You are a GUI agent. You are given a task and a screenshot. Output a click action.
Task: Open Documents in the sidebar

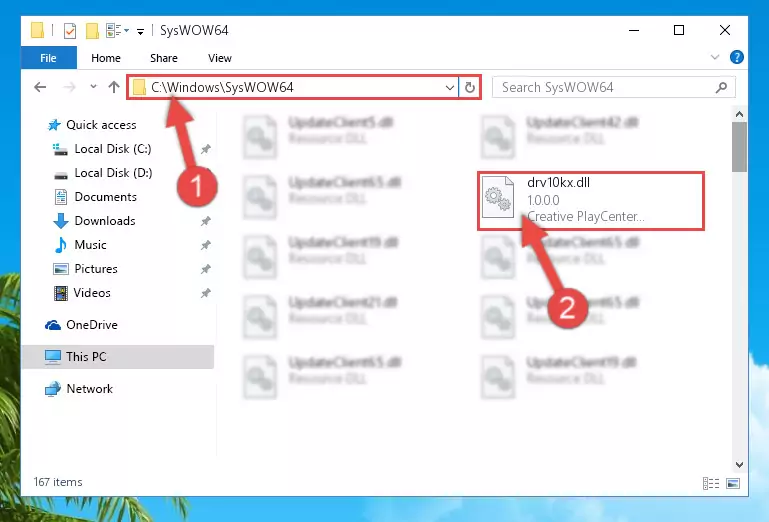95,197
